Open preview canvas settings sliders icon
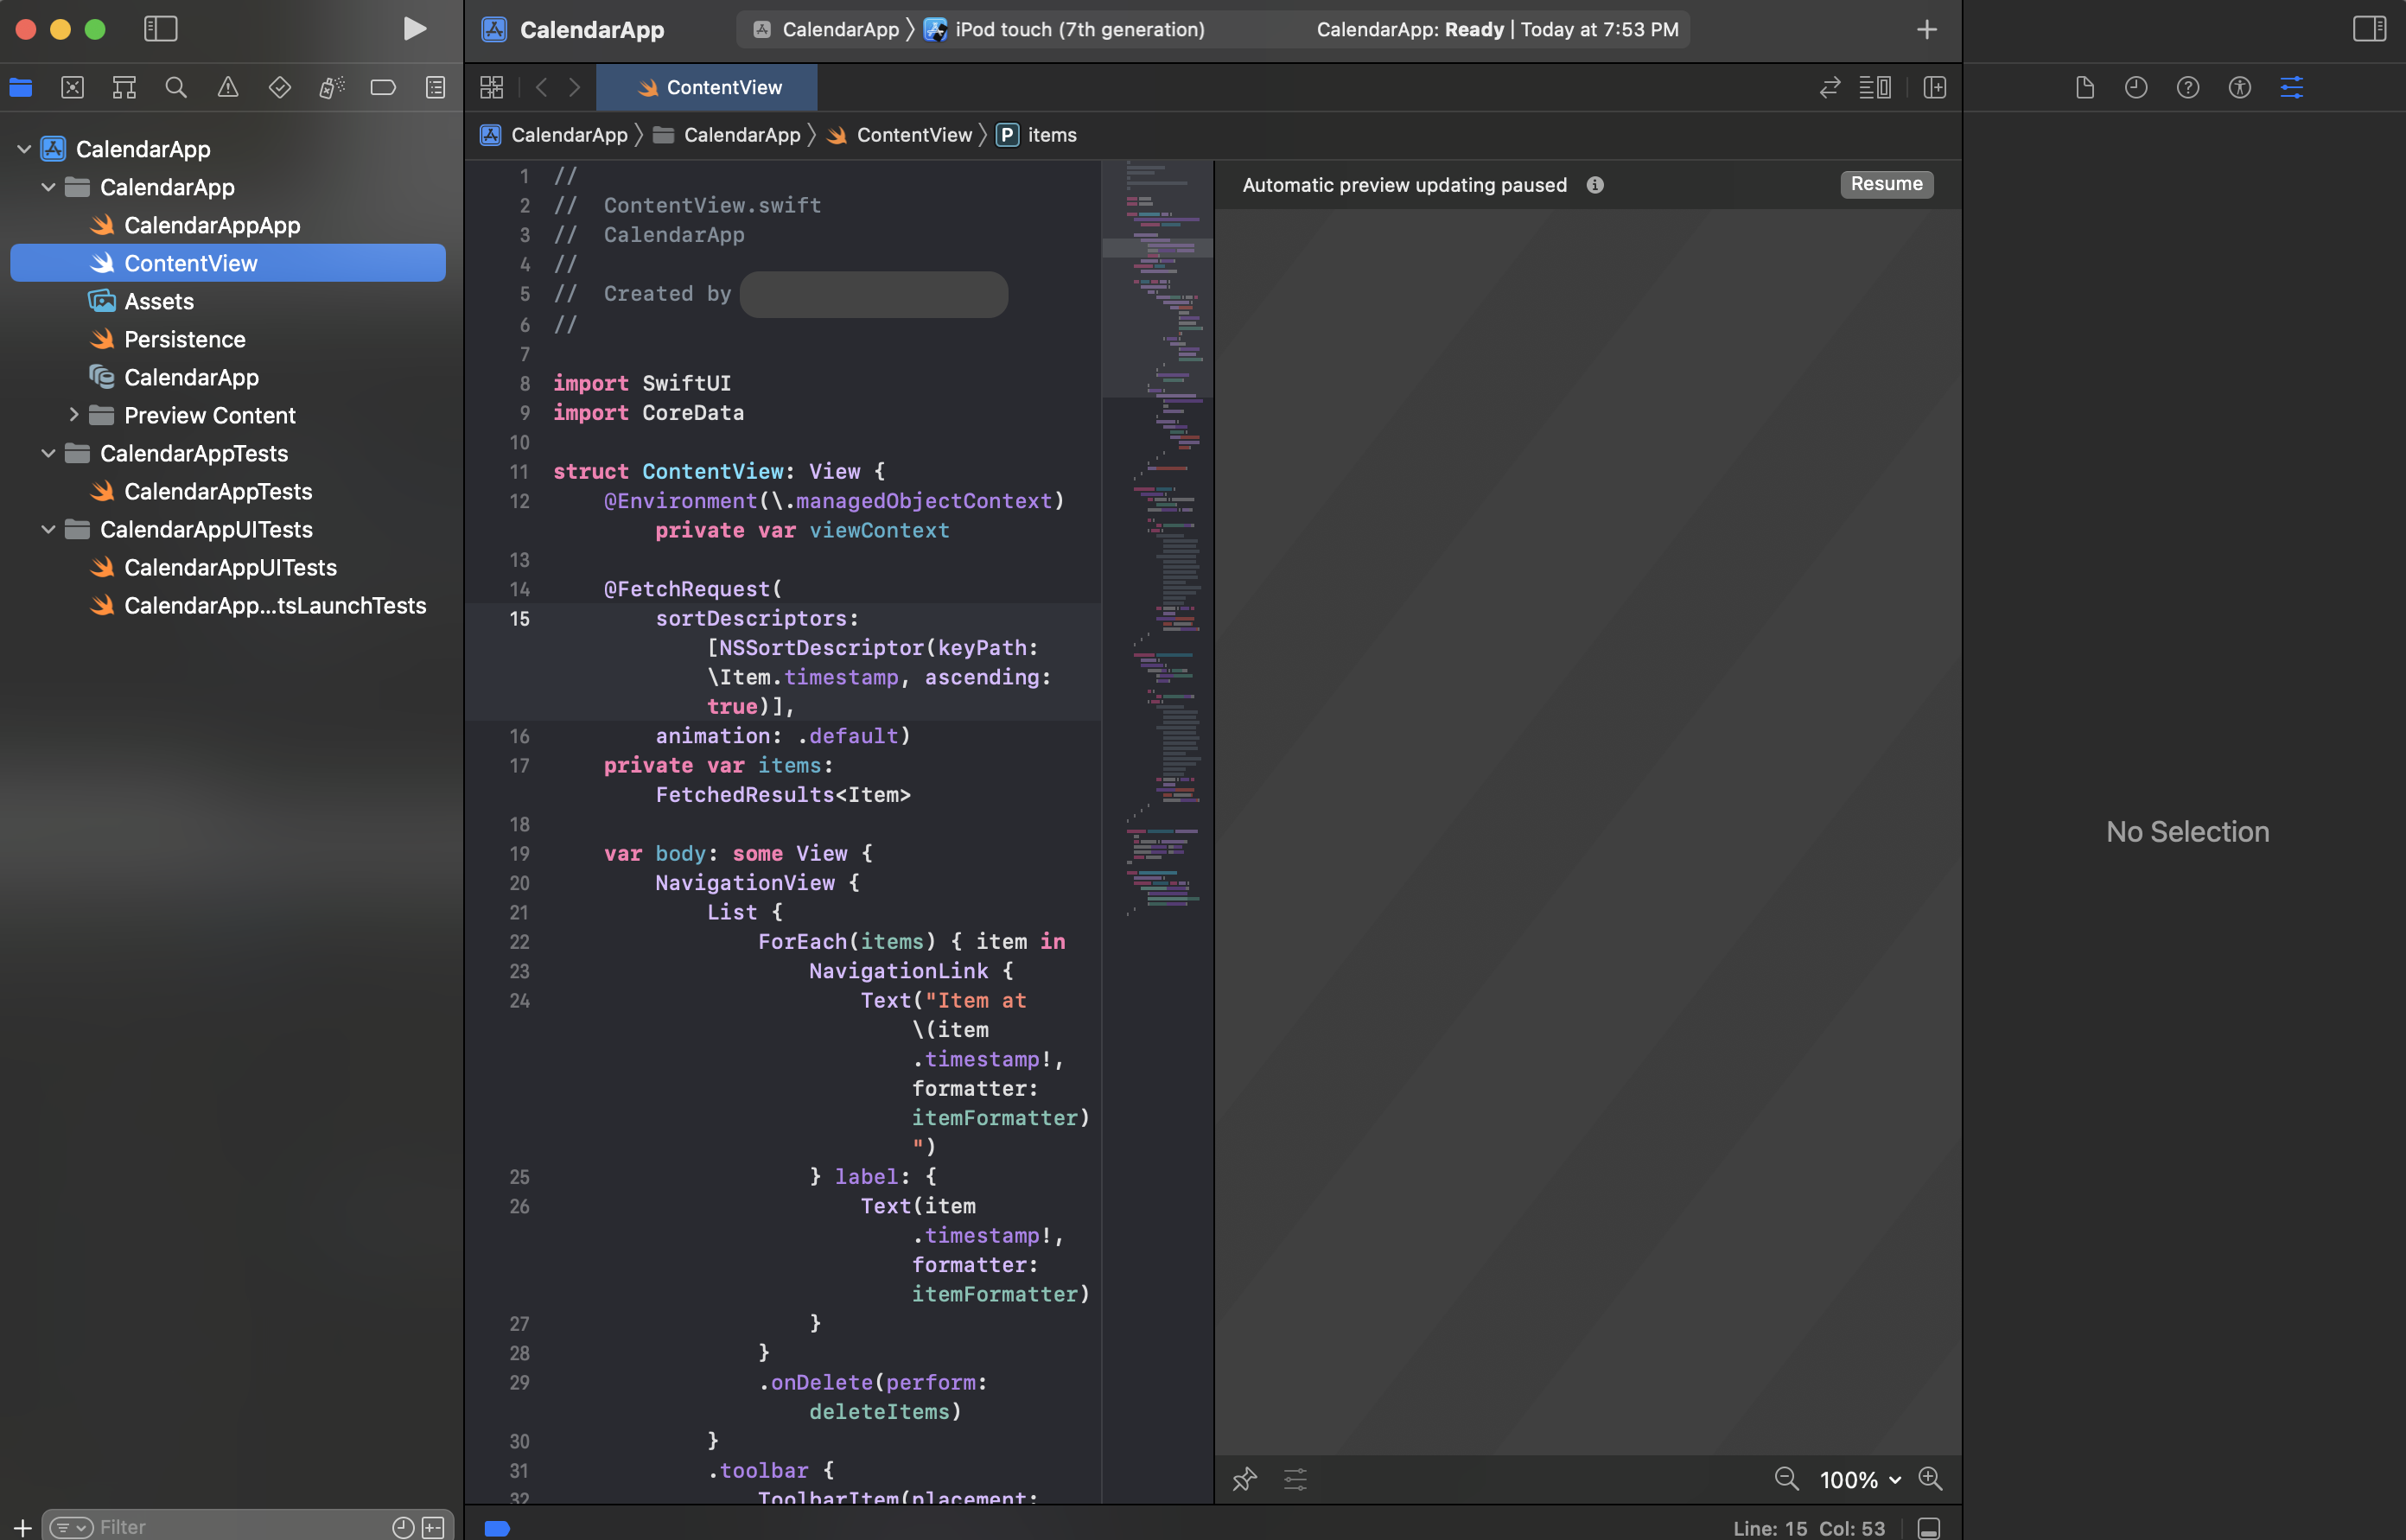Screen dimensions: 2406x1540 point(1295,1479)
